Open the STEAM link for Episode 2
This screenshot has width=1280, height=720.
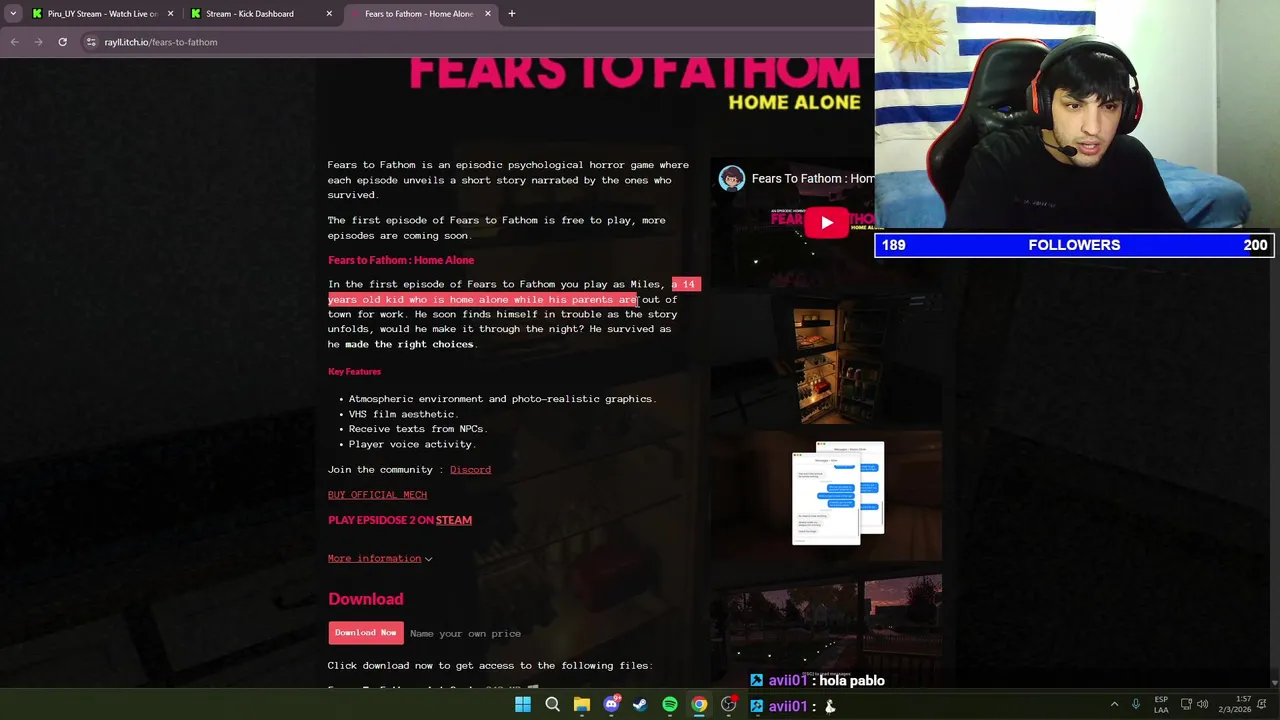(453, 520)
